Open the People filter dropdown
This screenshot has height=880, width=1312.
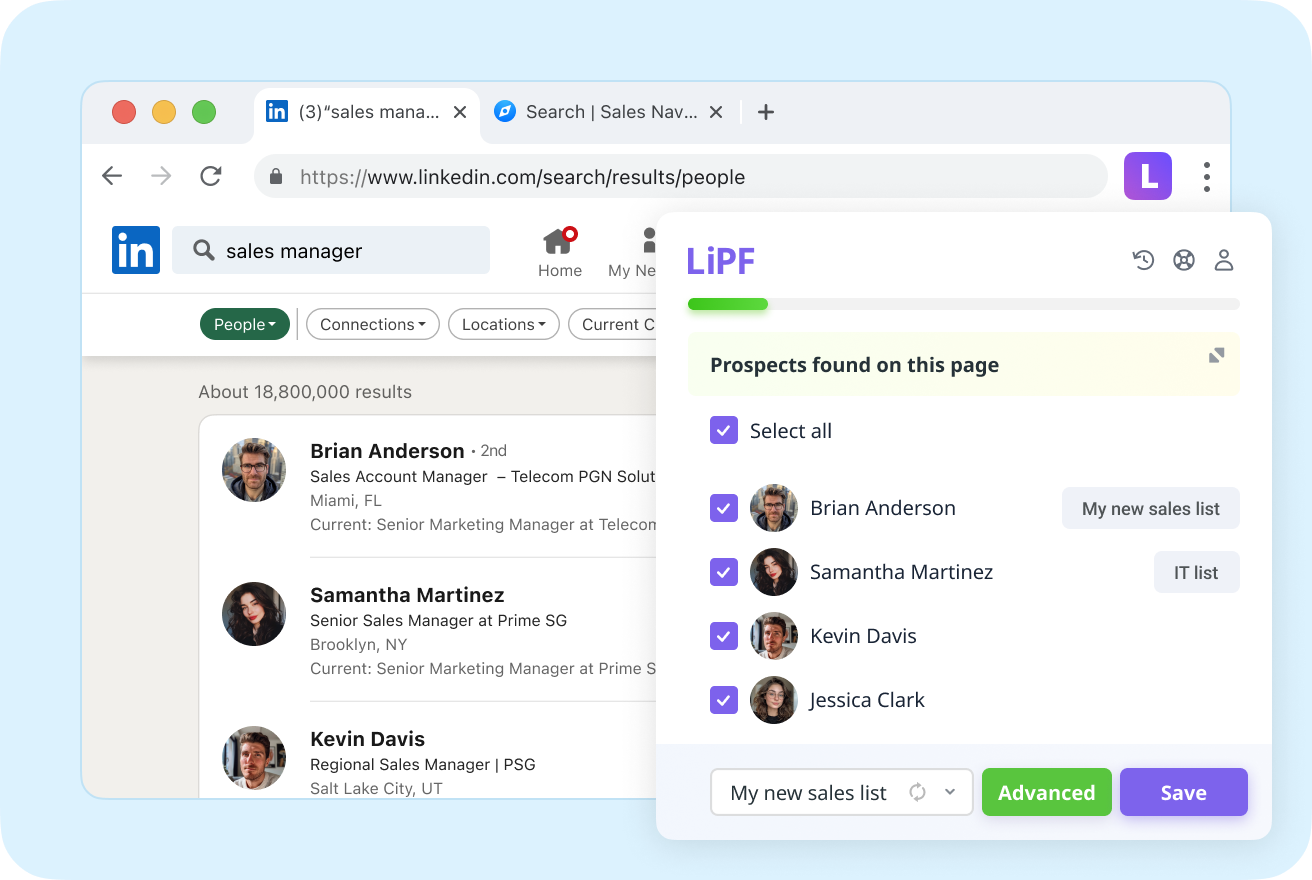(x=244, y=324)
